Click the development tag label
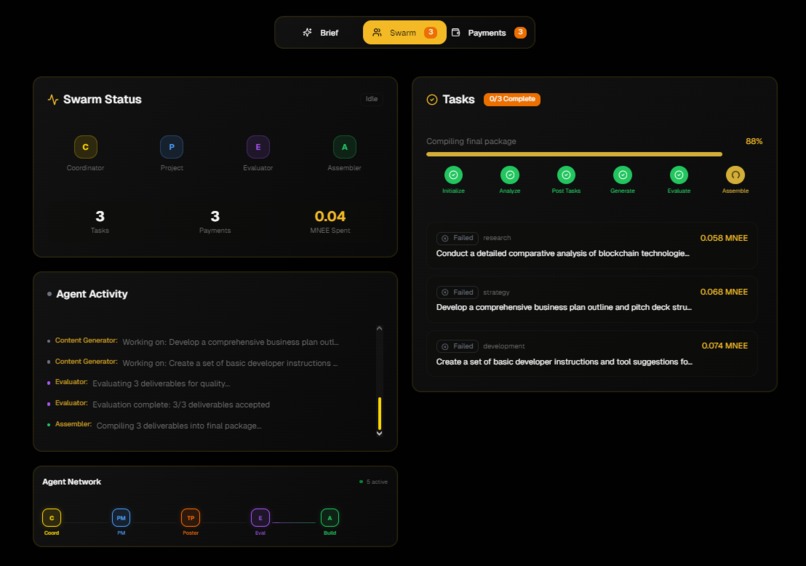Image resolution: width=806 pixels, height=566 pixels. (504, 346)
